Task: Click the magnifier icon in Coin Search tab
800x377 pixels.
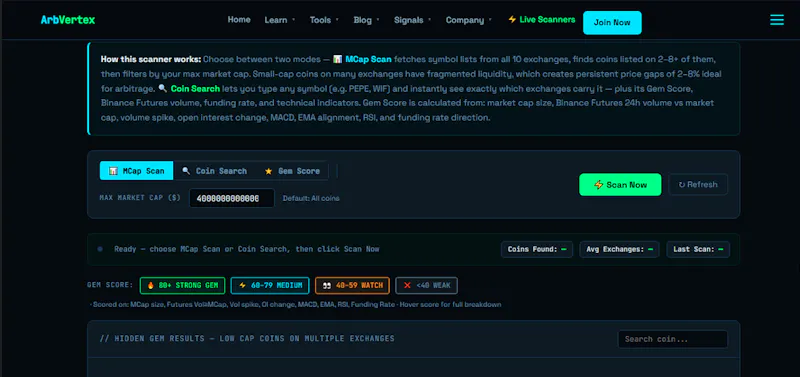Action: tap(186, 171)
